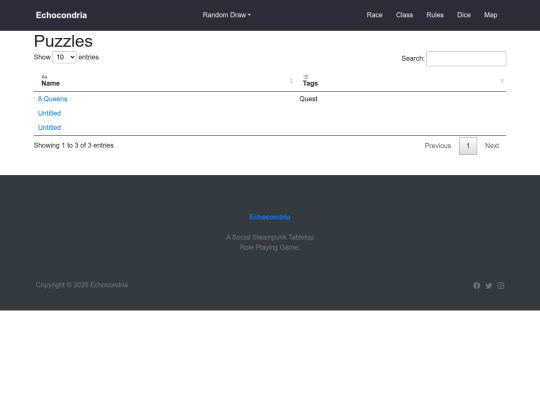Click the blue Echocondria footer link
Viewport: 540px width, 405px height.
click(270, 217)
